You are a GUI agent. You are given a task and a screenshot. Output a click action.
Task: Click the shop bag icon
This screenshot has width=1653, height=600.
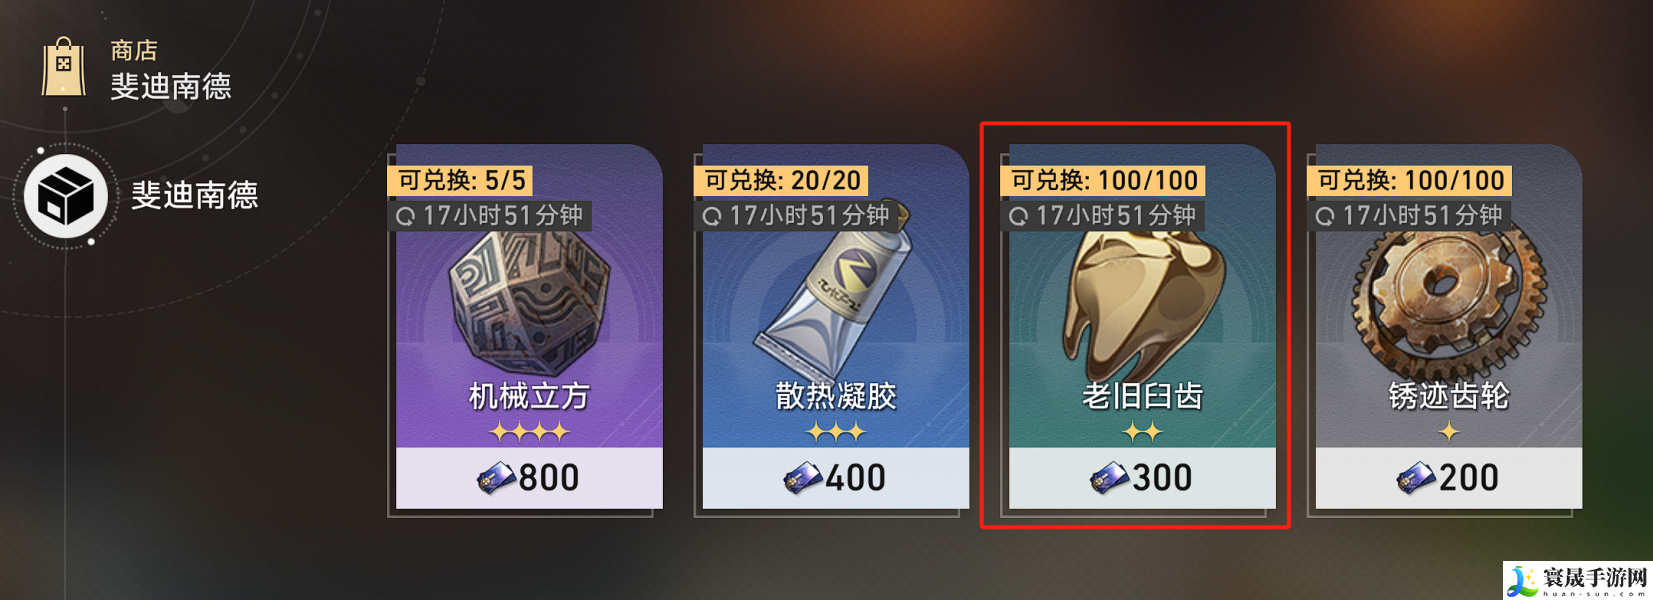[63, 68]
